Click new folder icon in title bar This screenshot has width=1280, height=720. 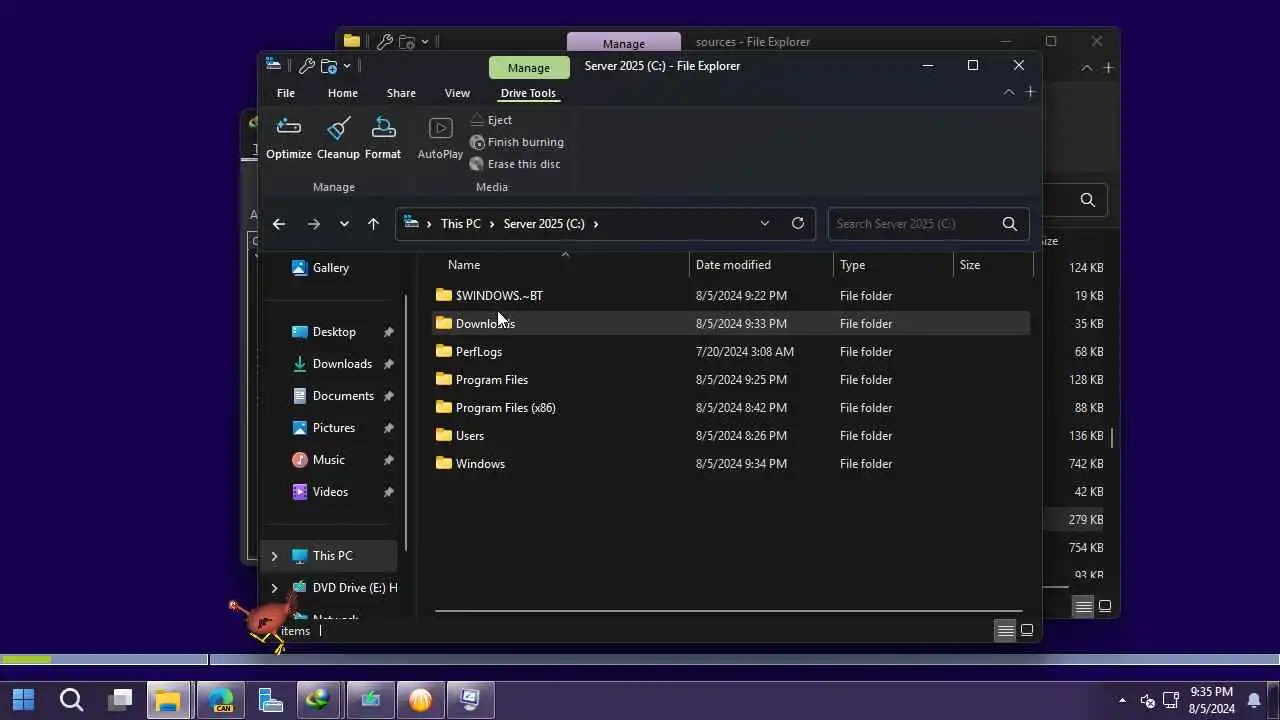coord(328,66)
